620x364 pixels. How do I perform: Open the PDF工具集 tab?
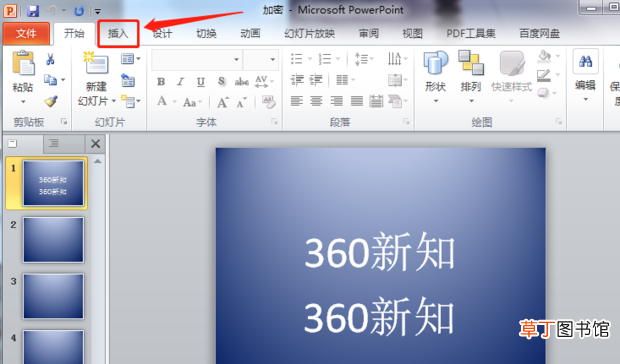[x=471, y=34]
